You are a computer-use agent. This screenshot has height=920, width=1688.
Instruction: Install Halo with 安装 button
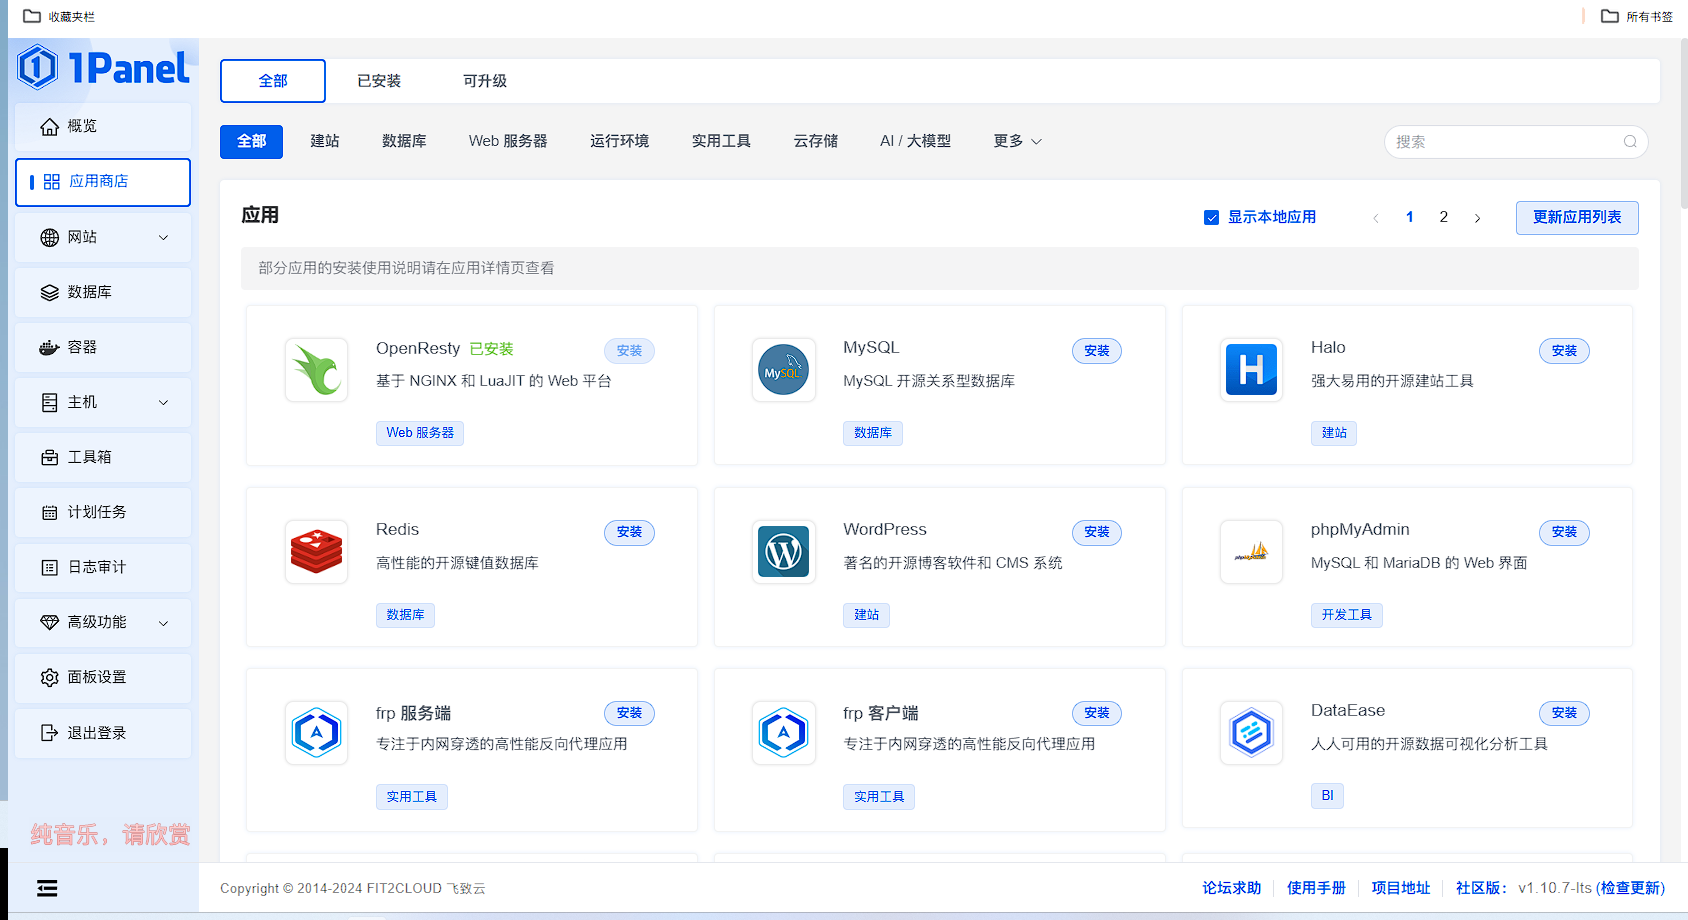click(1564, 351)
